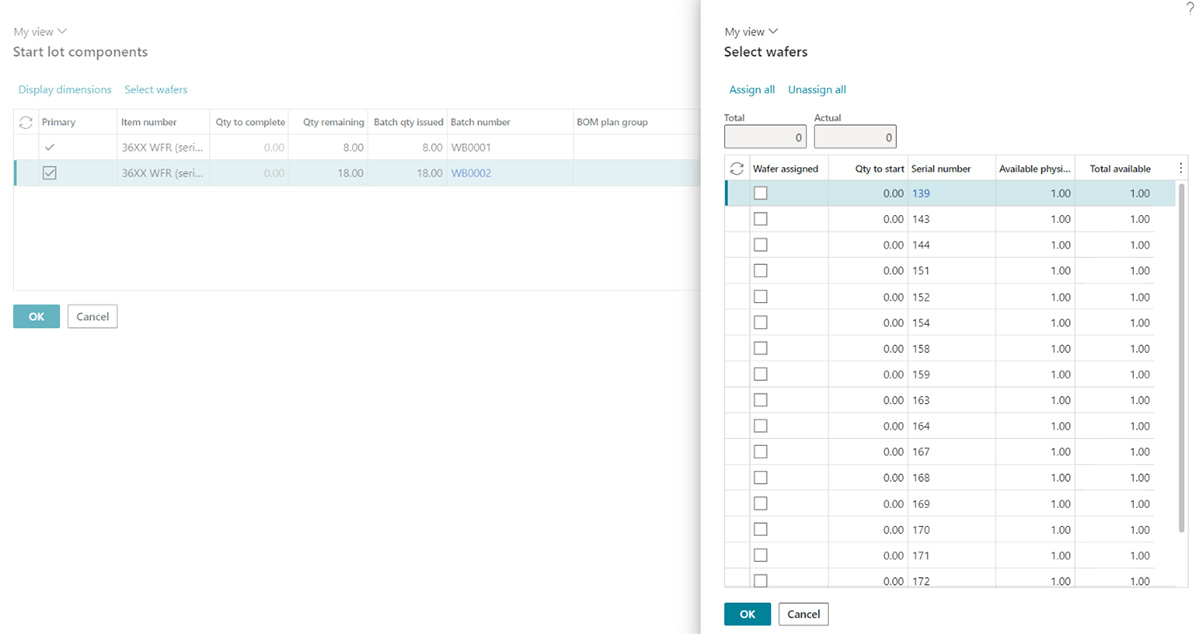Open batch number link WB0002

[471, 173]
